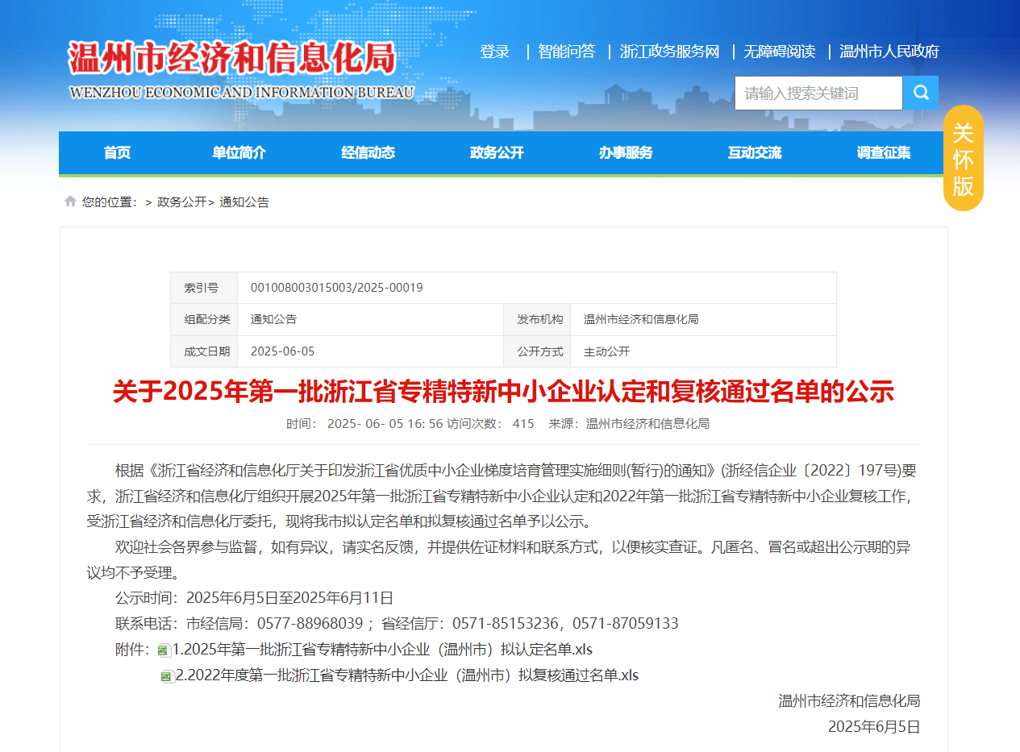Toggle the 关怀版 accessibility mode badge
Viewport: 1020px width, 752px height.
point(963,158)
